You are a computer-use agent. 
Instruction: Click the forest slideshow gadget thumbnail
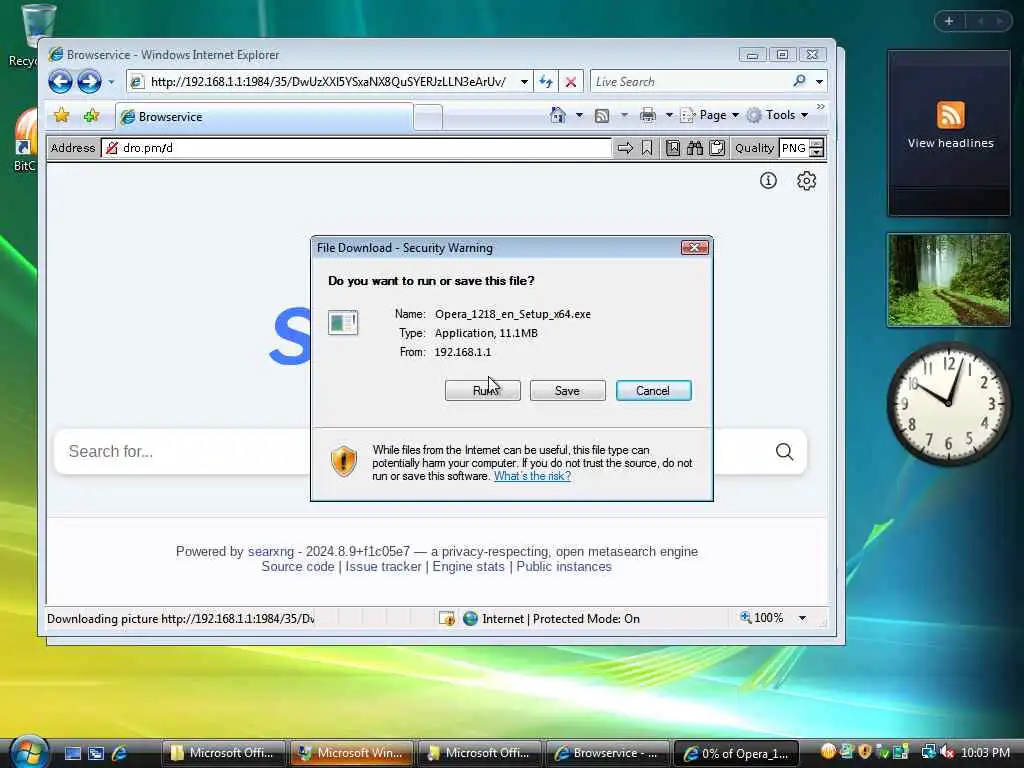pos(949,280)
